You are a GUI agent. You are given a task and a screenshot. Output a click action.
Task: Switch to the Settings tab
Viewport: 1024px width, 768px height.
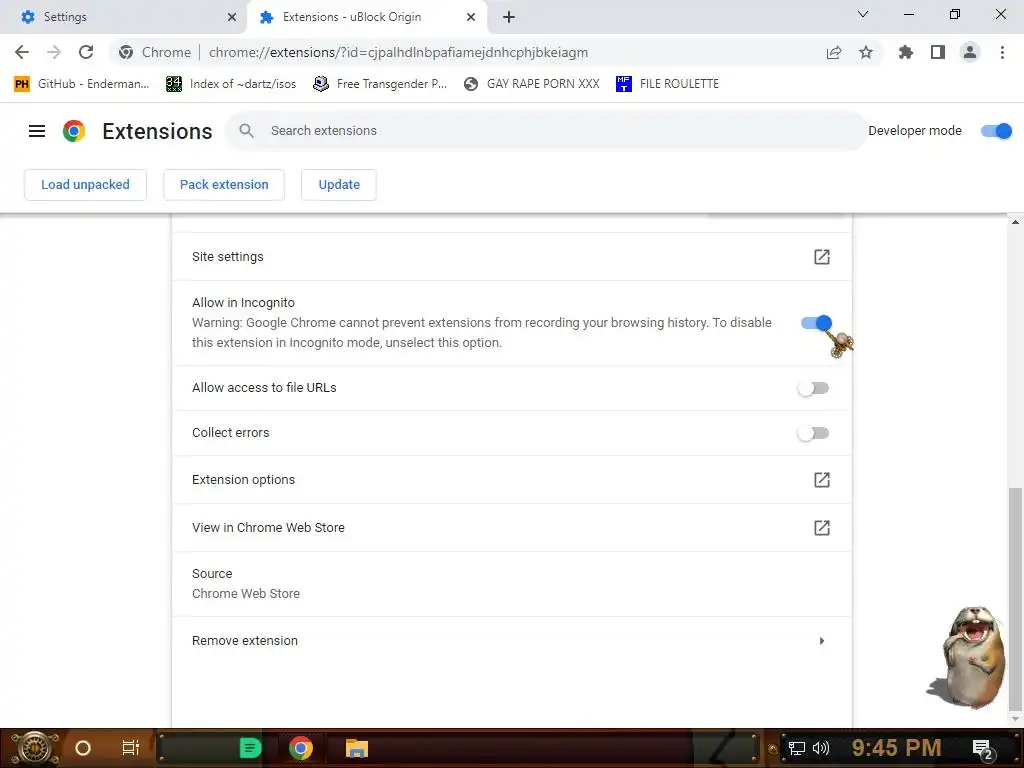(x=124, y=17)
